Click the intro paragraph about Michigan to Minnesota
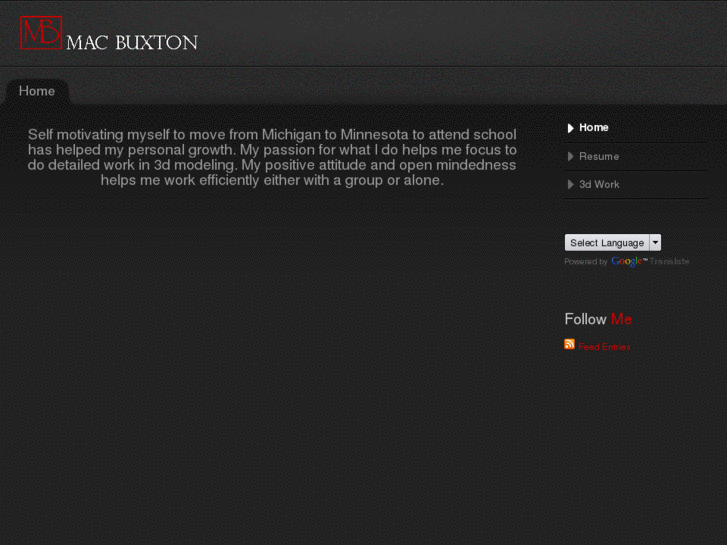Image resolution: width=727 pixels, height=545 pixels. pyautogui.click(x=272, y=157)
